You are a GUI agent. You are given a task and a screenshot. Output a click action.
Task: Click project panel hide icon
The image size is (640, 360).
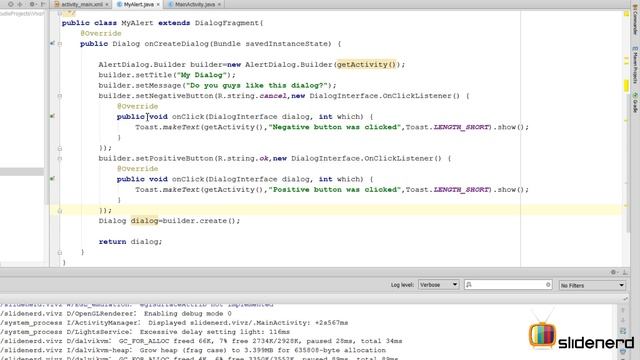pos(42,4)
